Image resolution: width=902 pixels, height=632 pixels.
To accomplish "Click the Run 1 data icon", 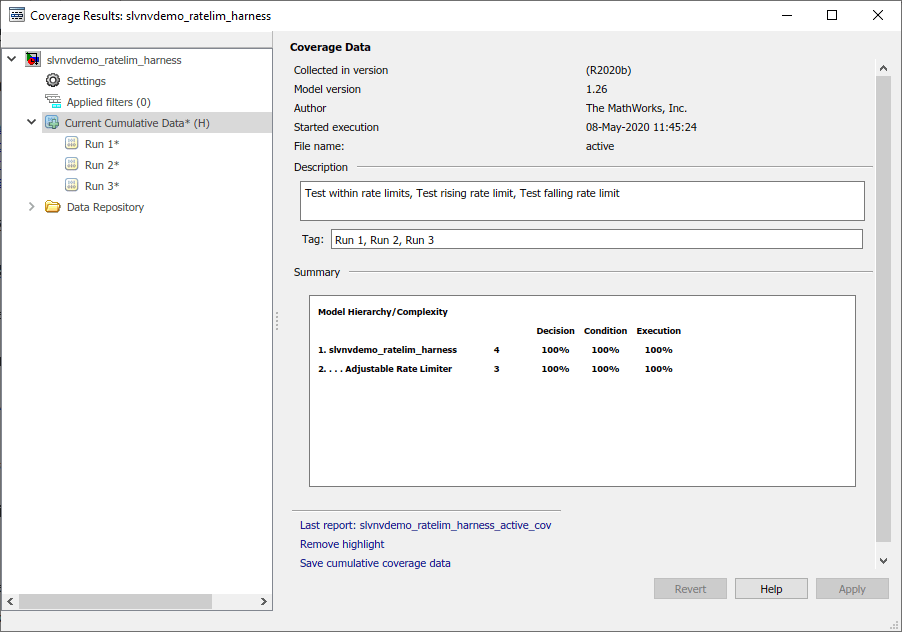I will [72, 144].
